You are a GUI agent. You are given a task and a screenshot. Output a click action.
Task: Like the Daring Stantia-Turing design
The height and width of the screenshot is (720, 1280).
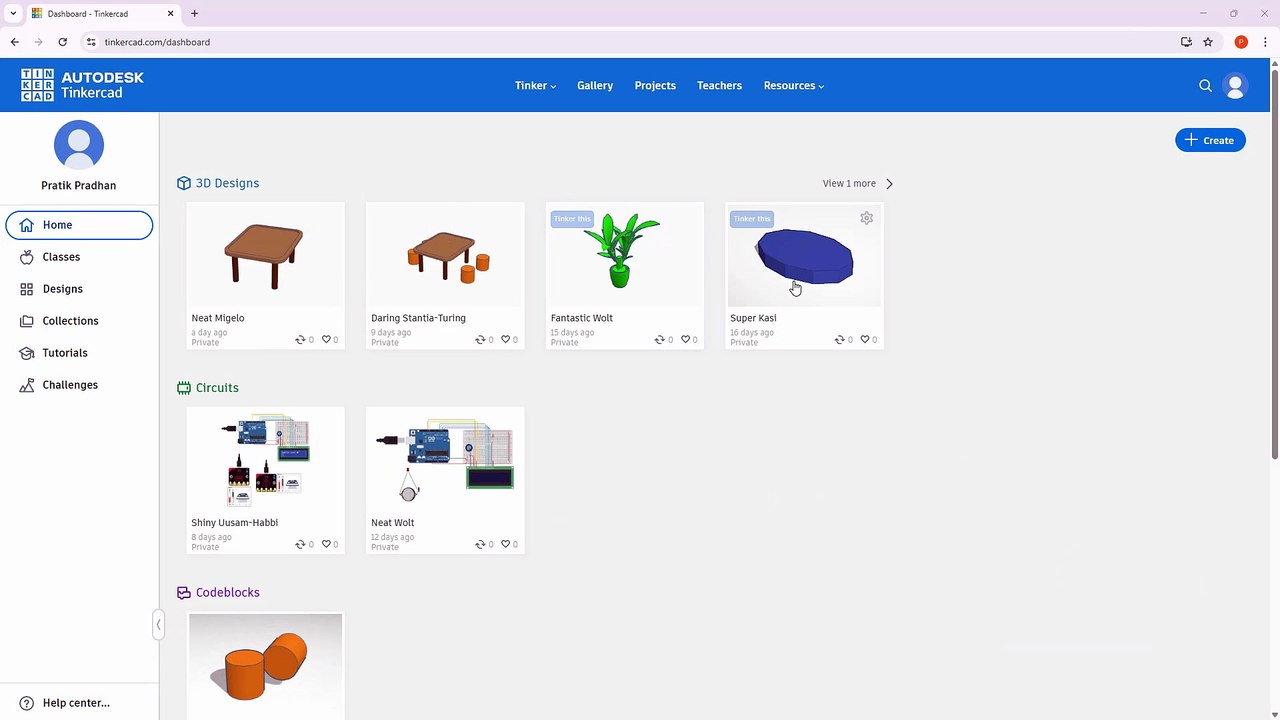(x=505, y=340)
